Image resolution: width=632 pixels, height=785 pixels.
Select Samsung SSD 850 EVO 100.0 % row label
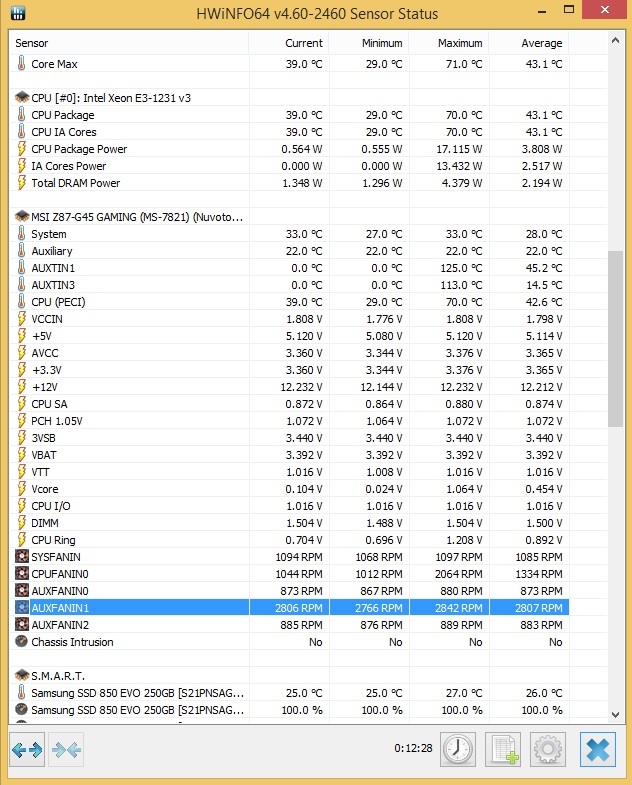pos(137,710)
